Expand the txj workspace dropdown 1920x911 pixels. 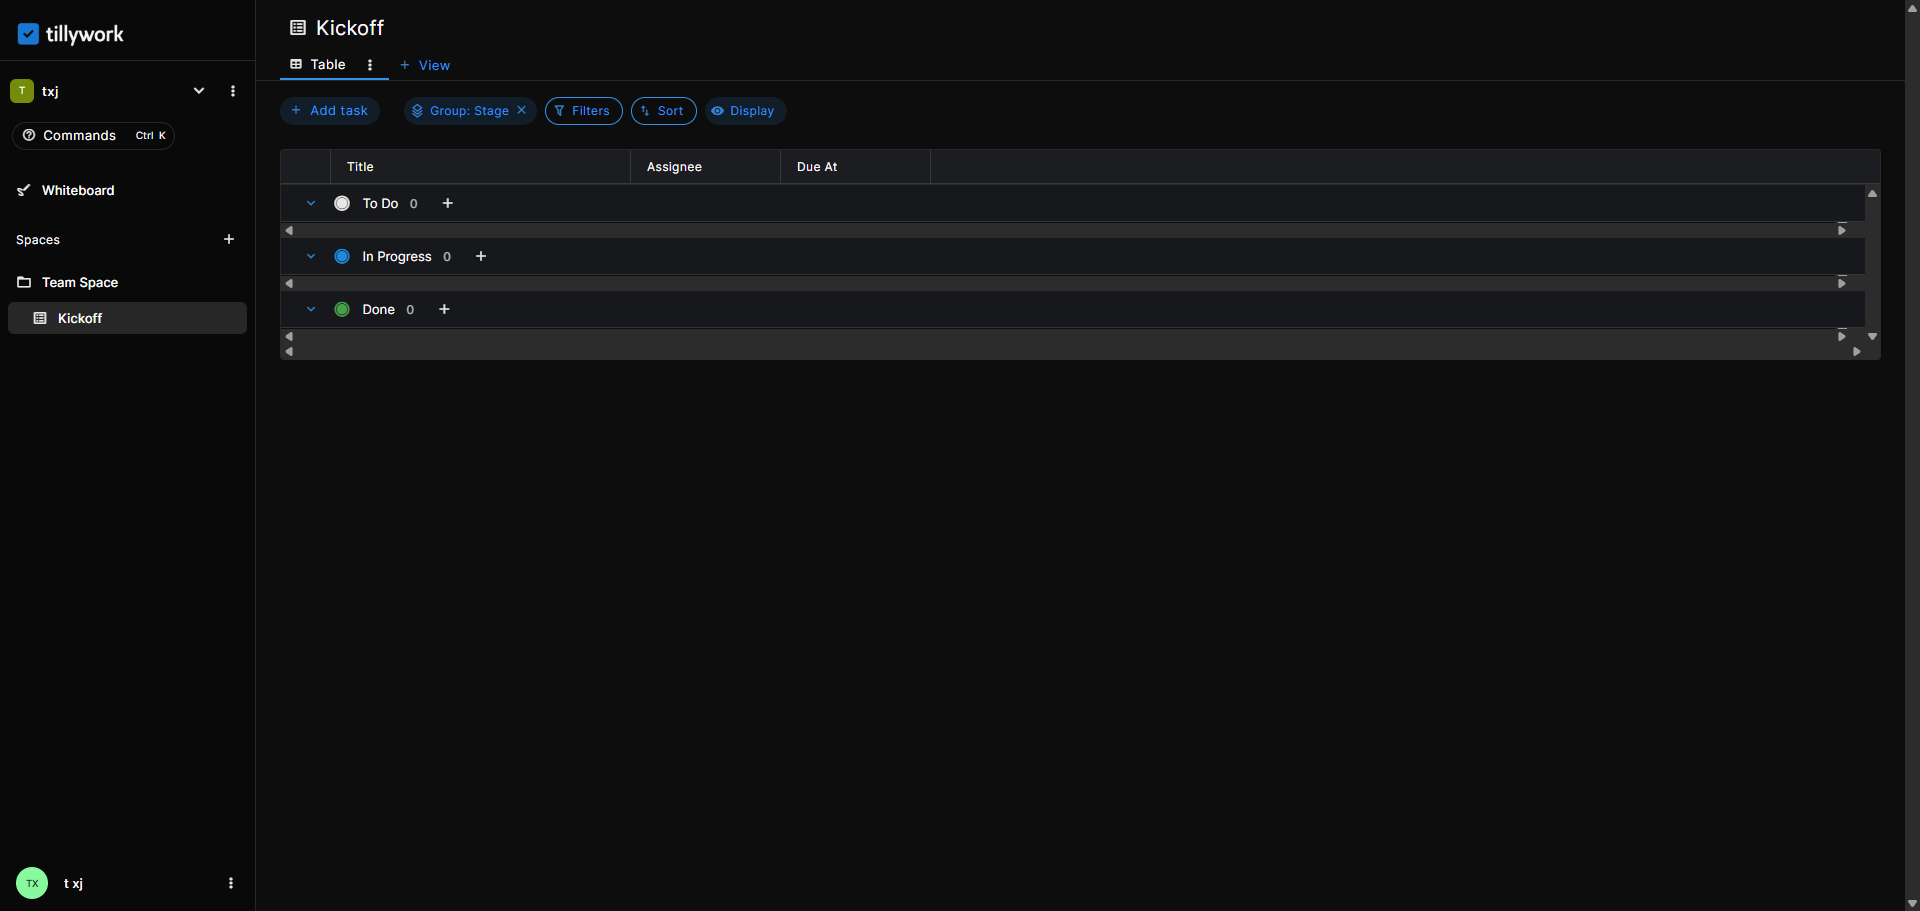tap(199, 91)
